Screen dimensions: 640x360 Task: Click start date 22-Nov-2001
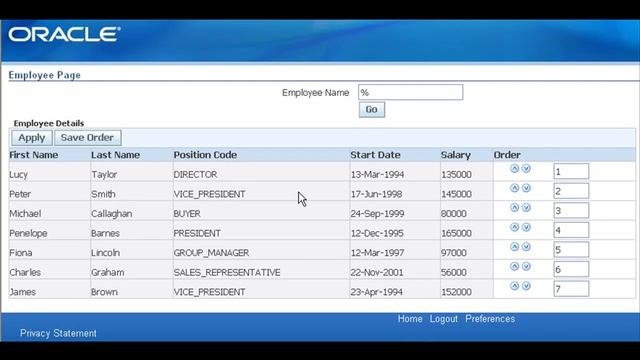(377, 273)
